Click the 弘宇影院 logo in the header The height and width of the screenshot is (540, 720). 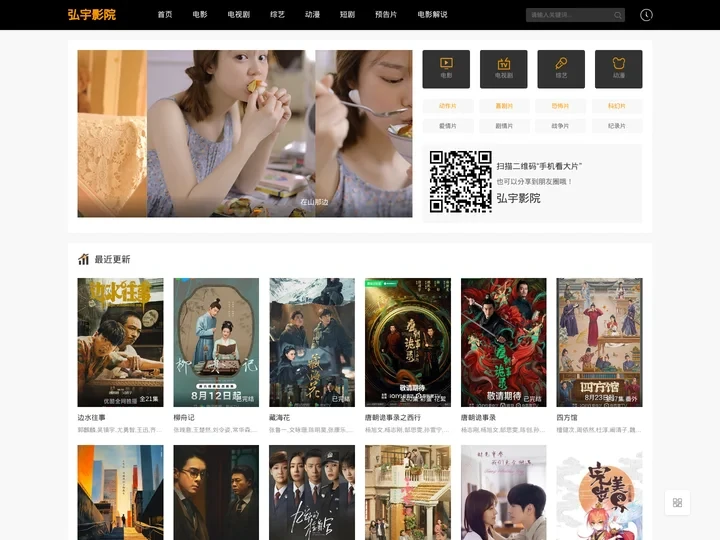point(92,15)
